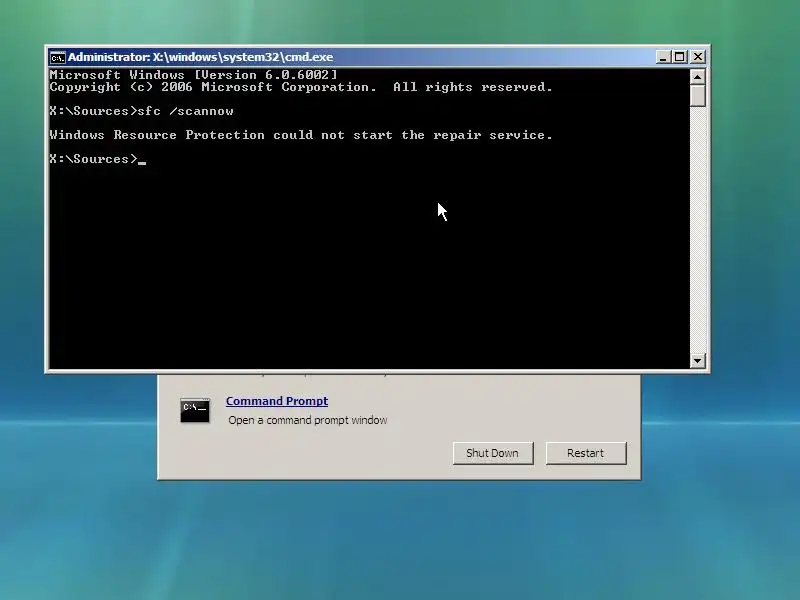Click the Copyright 2006 Microsoft Corporation line
800x600 pixels.
(301, 87)
